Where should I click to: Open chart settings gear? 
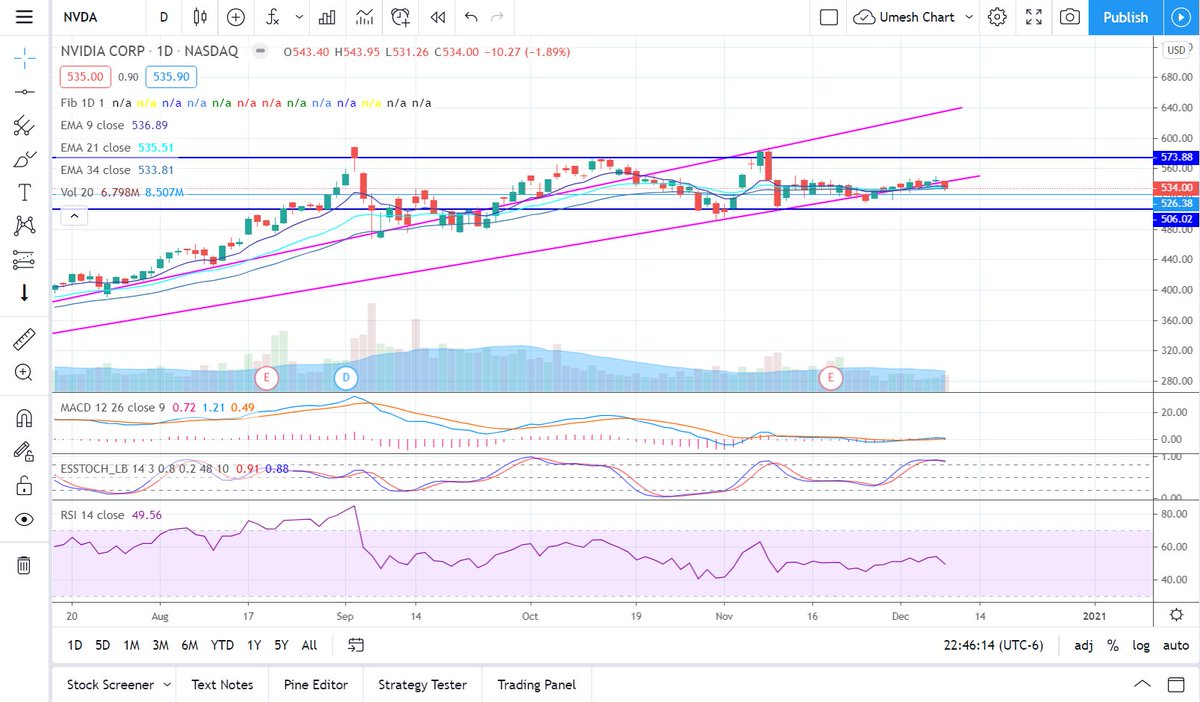pos(997,17)
